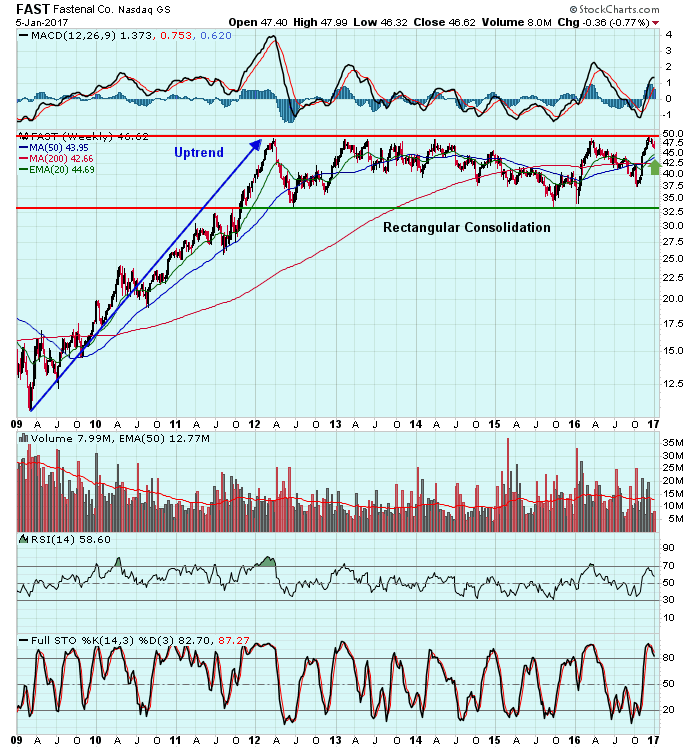Image resolution: width=700 pixels, height=748 pixels.
Task: Click the 12.5 price axis label
Action: click(673, 384)
